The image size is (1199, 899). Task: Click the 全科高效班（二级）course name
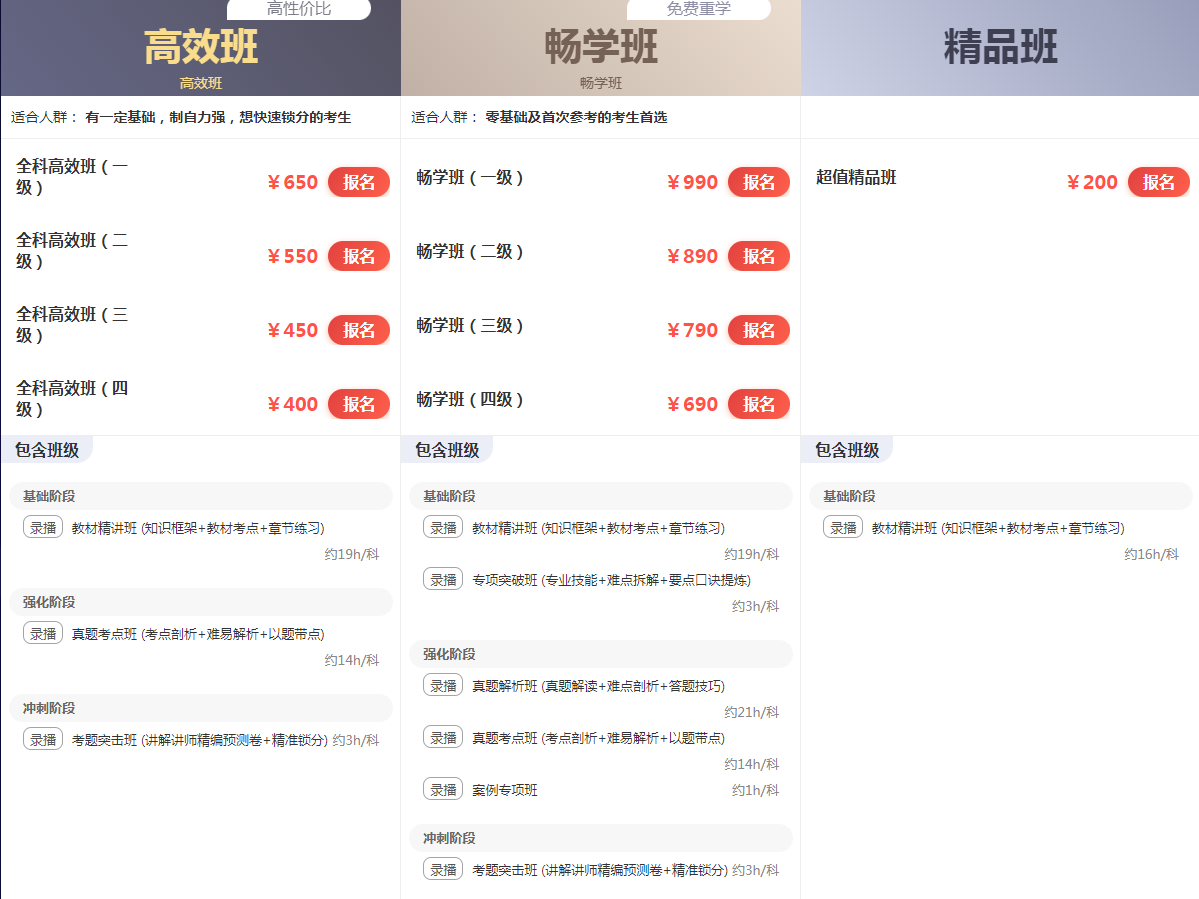coord(73,251)
